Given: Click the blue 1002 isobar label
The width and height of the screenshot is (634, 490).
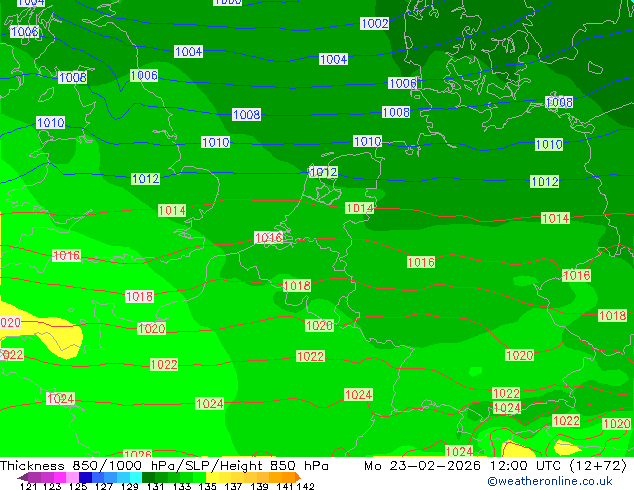Looking at the screenshot, I should [x=374, y=23].
